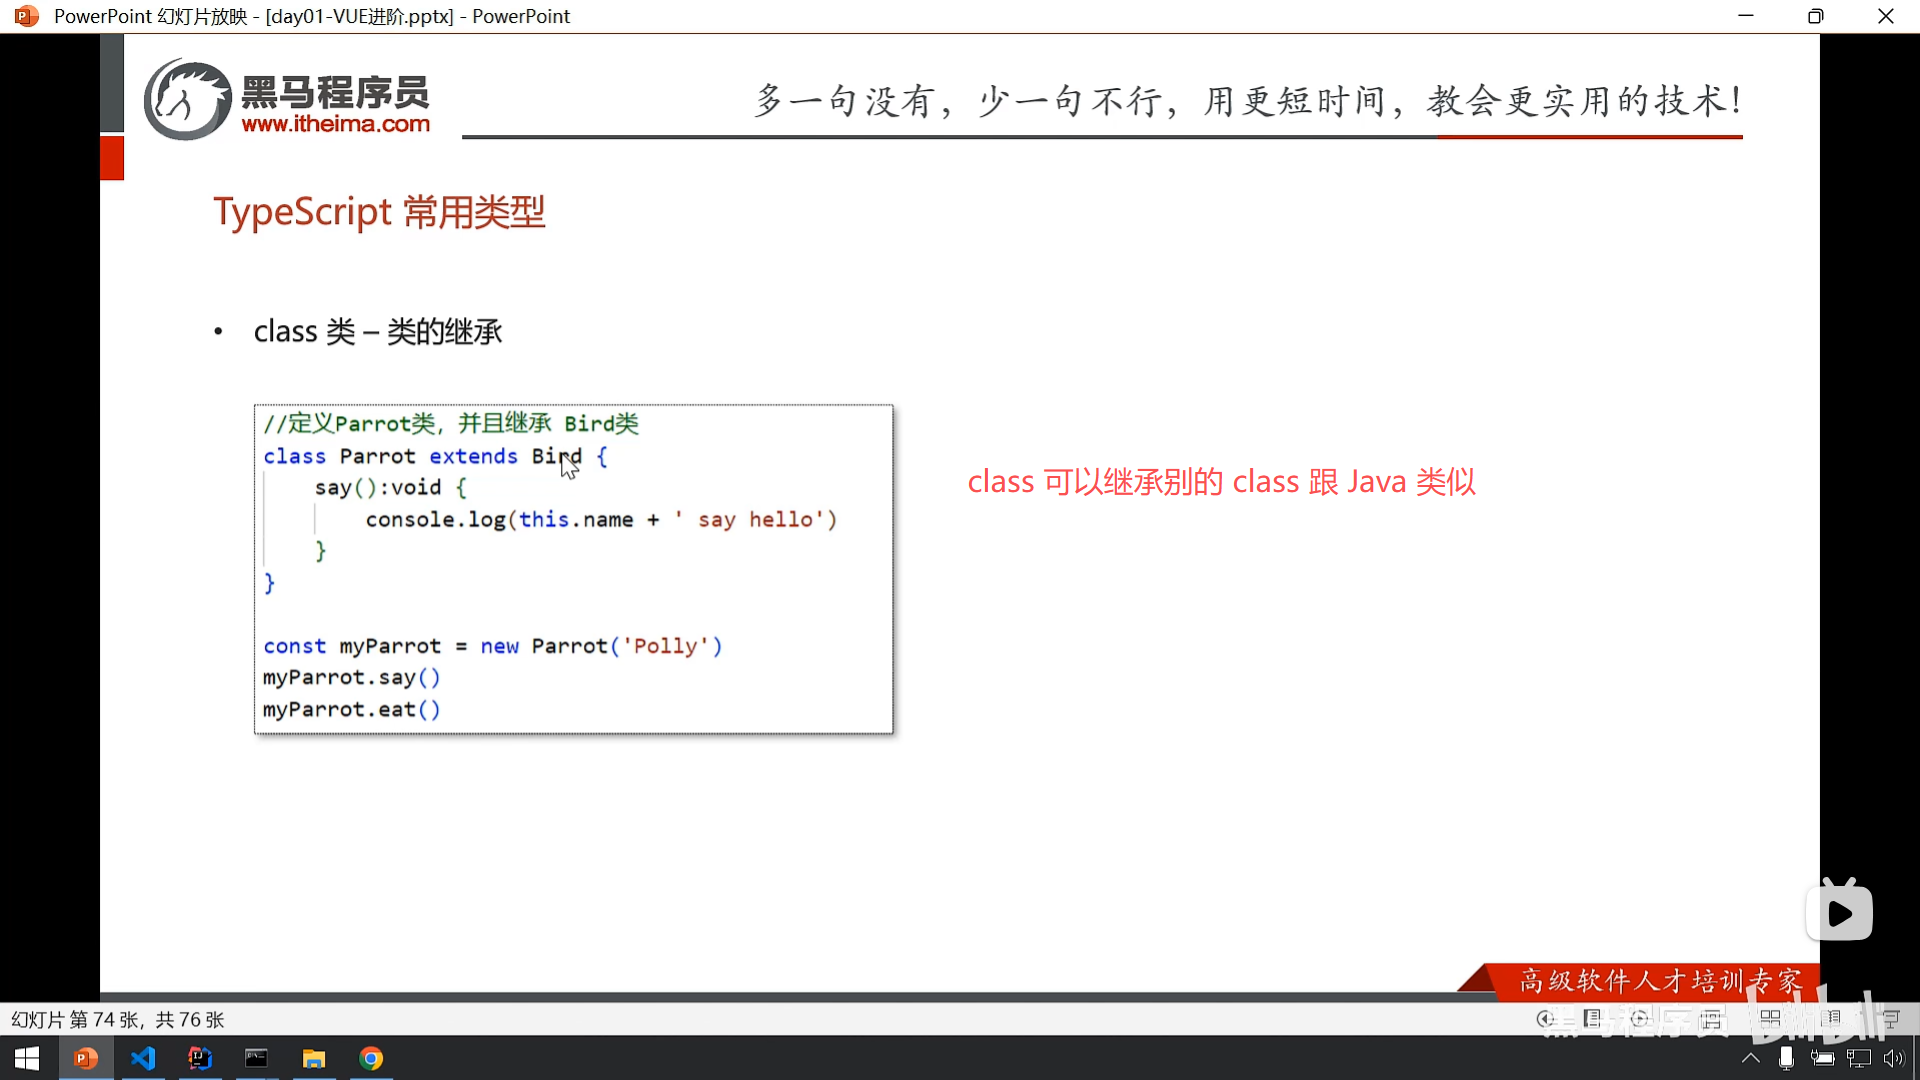The width and height of the screenshot is (1920, 1080).
Task: Click the bilibili play video button
Action: [x=1839, y=913]
